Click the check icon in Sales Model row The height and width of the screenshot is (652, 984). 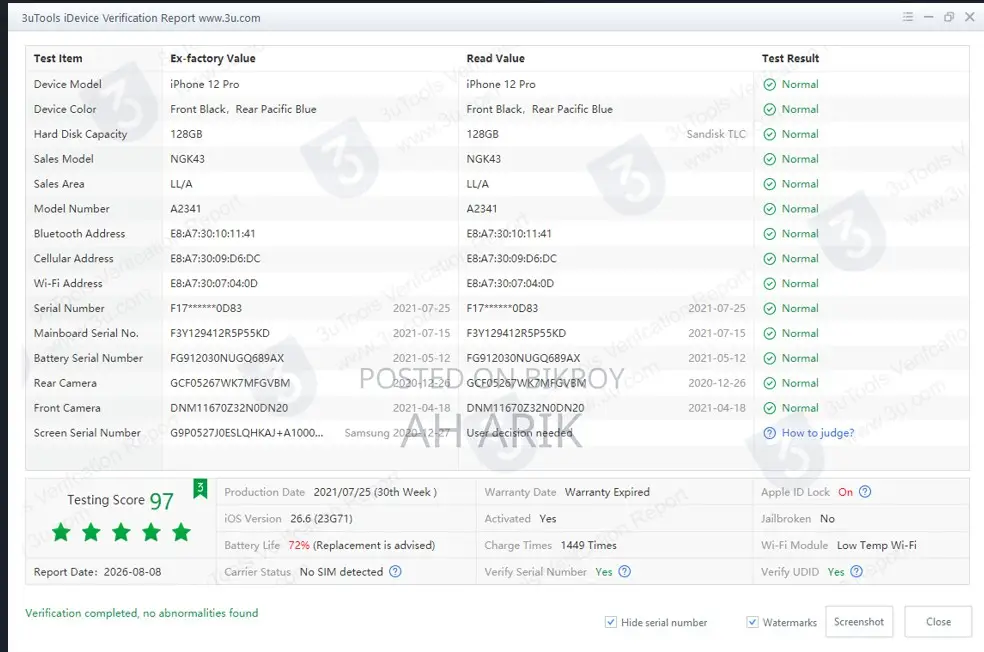click(769, 159)
